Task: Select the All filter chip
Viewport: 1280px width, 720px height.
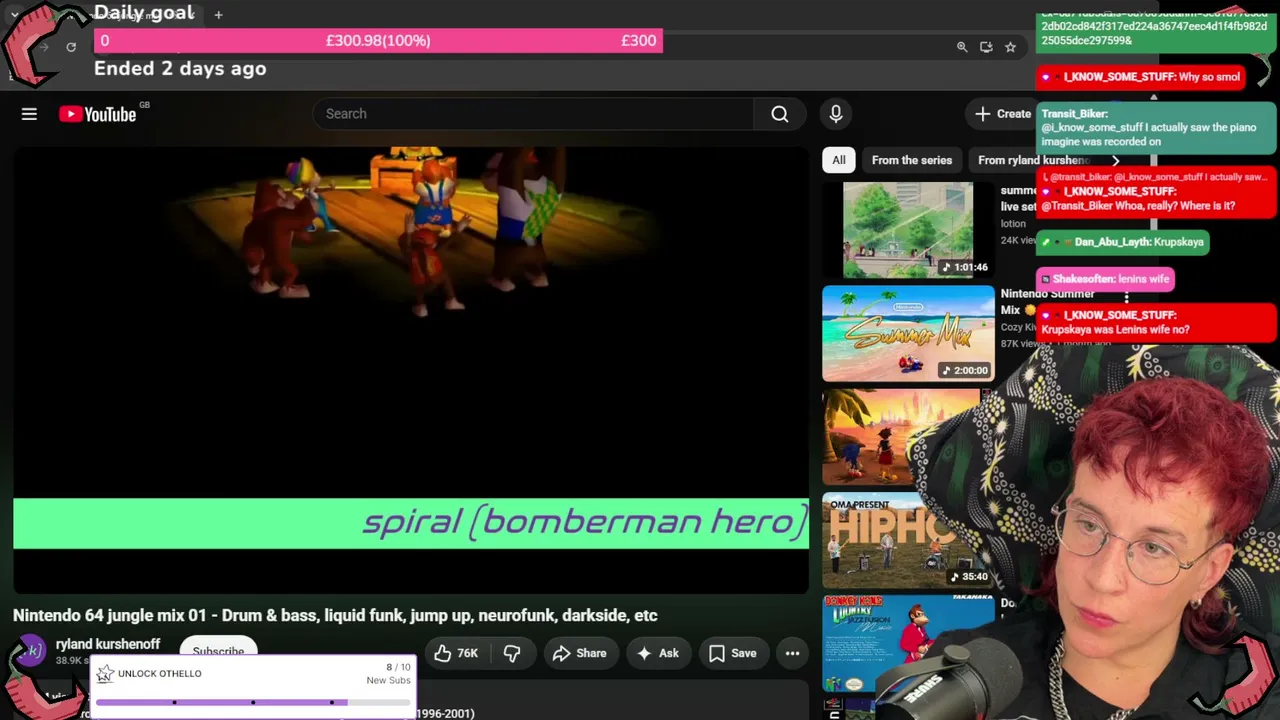Action: 839,160
